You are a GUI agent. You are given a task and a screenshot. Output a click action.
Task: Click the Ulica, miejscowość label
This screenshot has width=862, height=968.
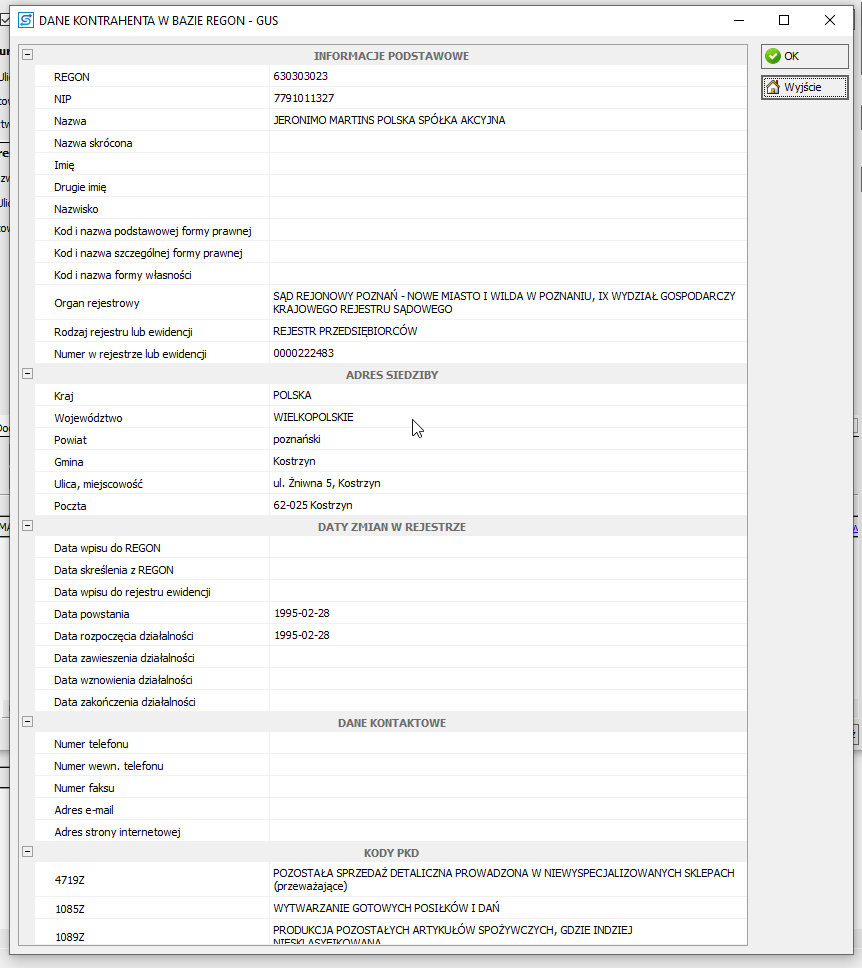pyautogui.click(x=98, y=484)
